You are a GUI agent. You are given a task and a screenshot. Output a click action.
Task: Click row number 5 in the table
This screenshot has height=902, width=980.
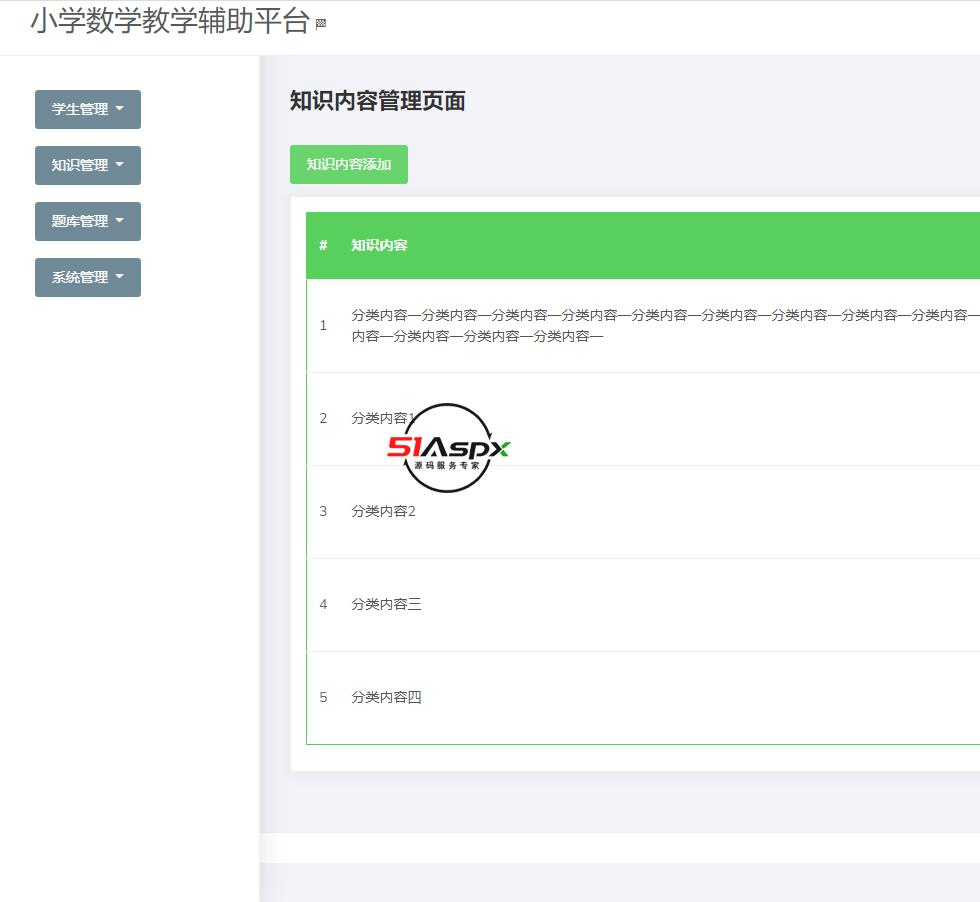coord(323,697)
